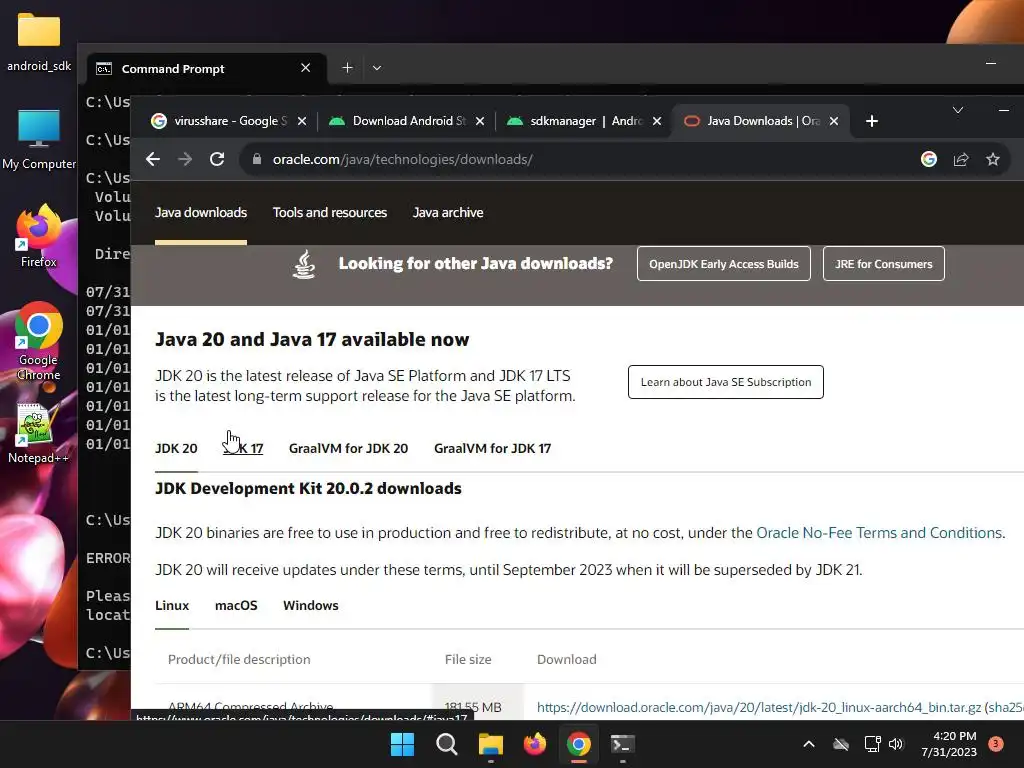Open Oracle No-Fee Terms and Conditions link
Screen dimensions: 1024x768
pos(879,533)
